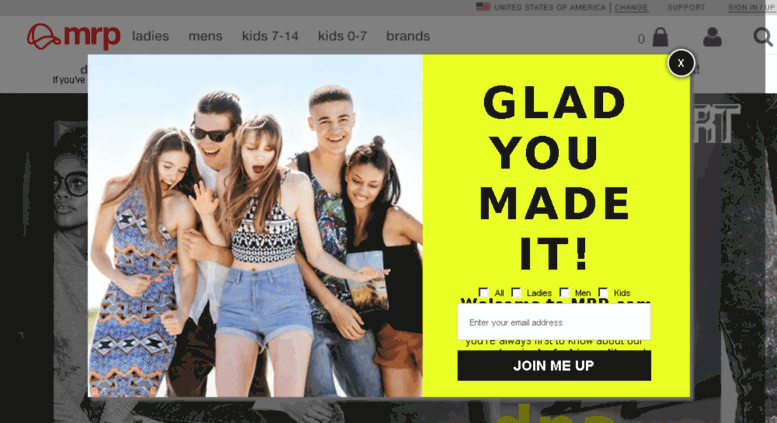
Task: Open the mens menu
Action: [x=205, y=36]
